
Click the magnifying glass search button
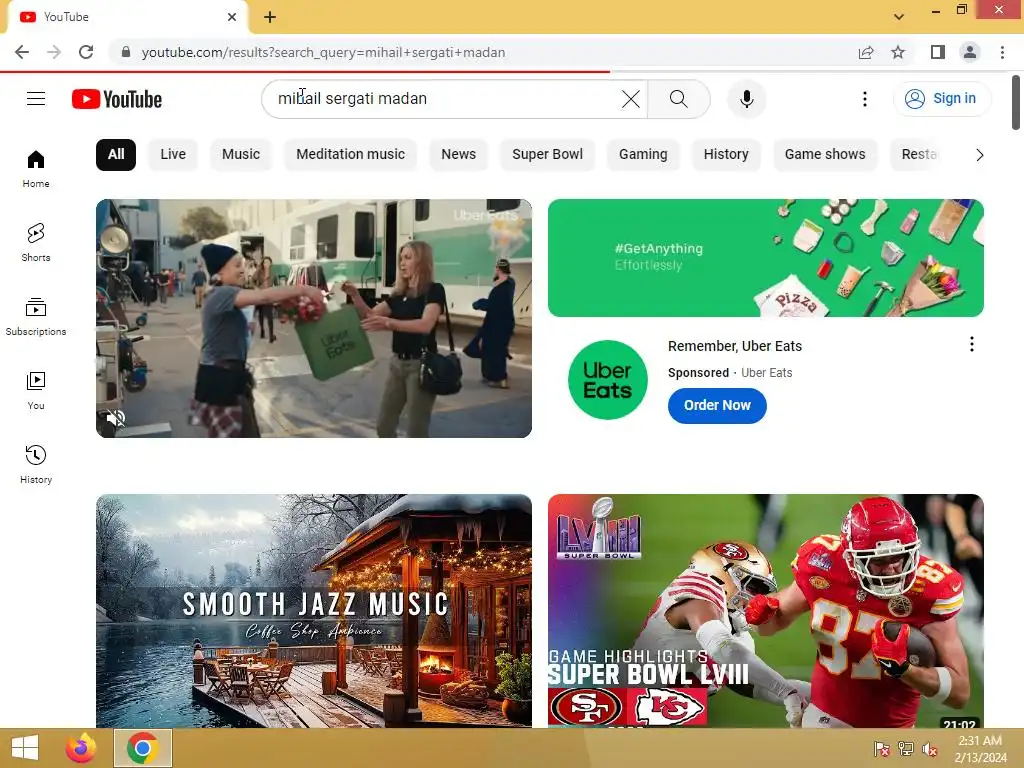[x=679, y=99]
